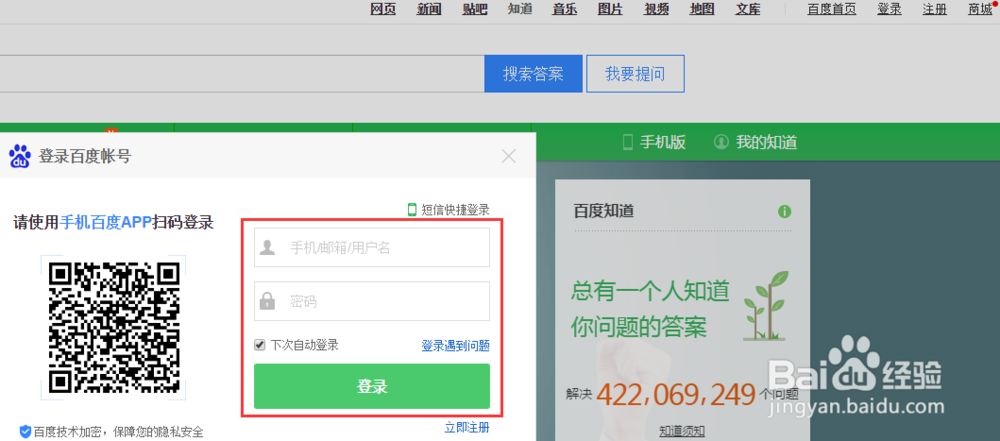Click the 总有一个人知道 slogan text
The height and width of the screenshot is (441, 1000).
click(x=650, y=292)
